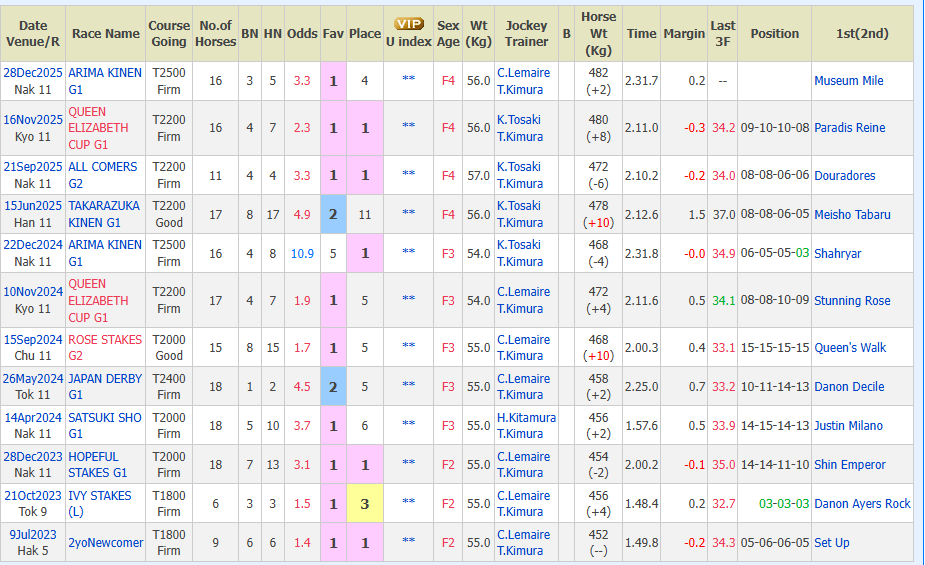This screenshot has height=565, width=925.
Task: Open C.Lemaire link in JAPAN DERBY row
Action: pyautogui.click(x=523, y=379)
